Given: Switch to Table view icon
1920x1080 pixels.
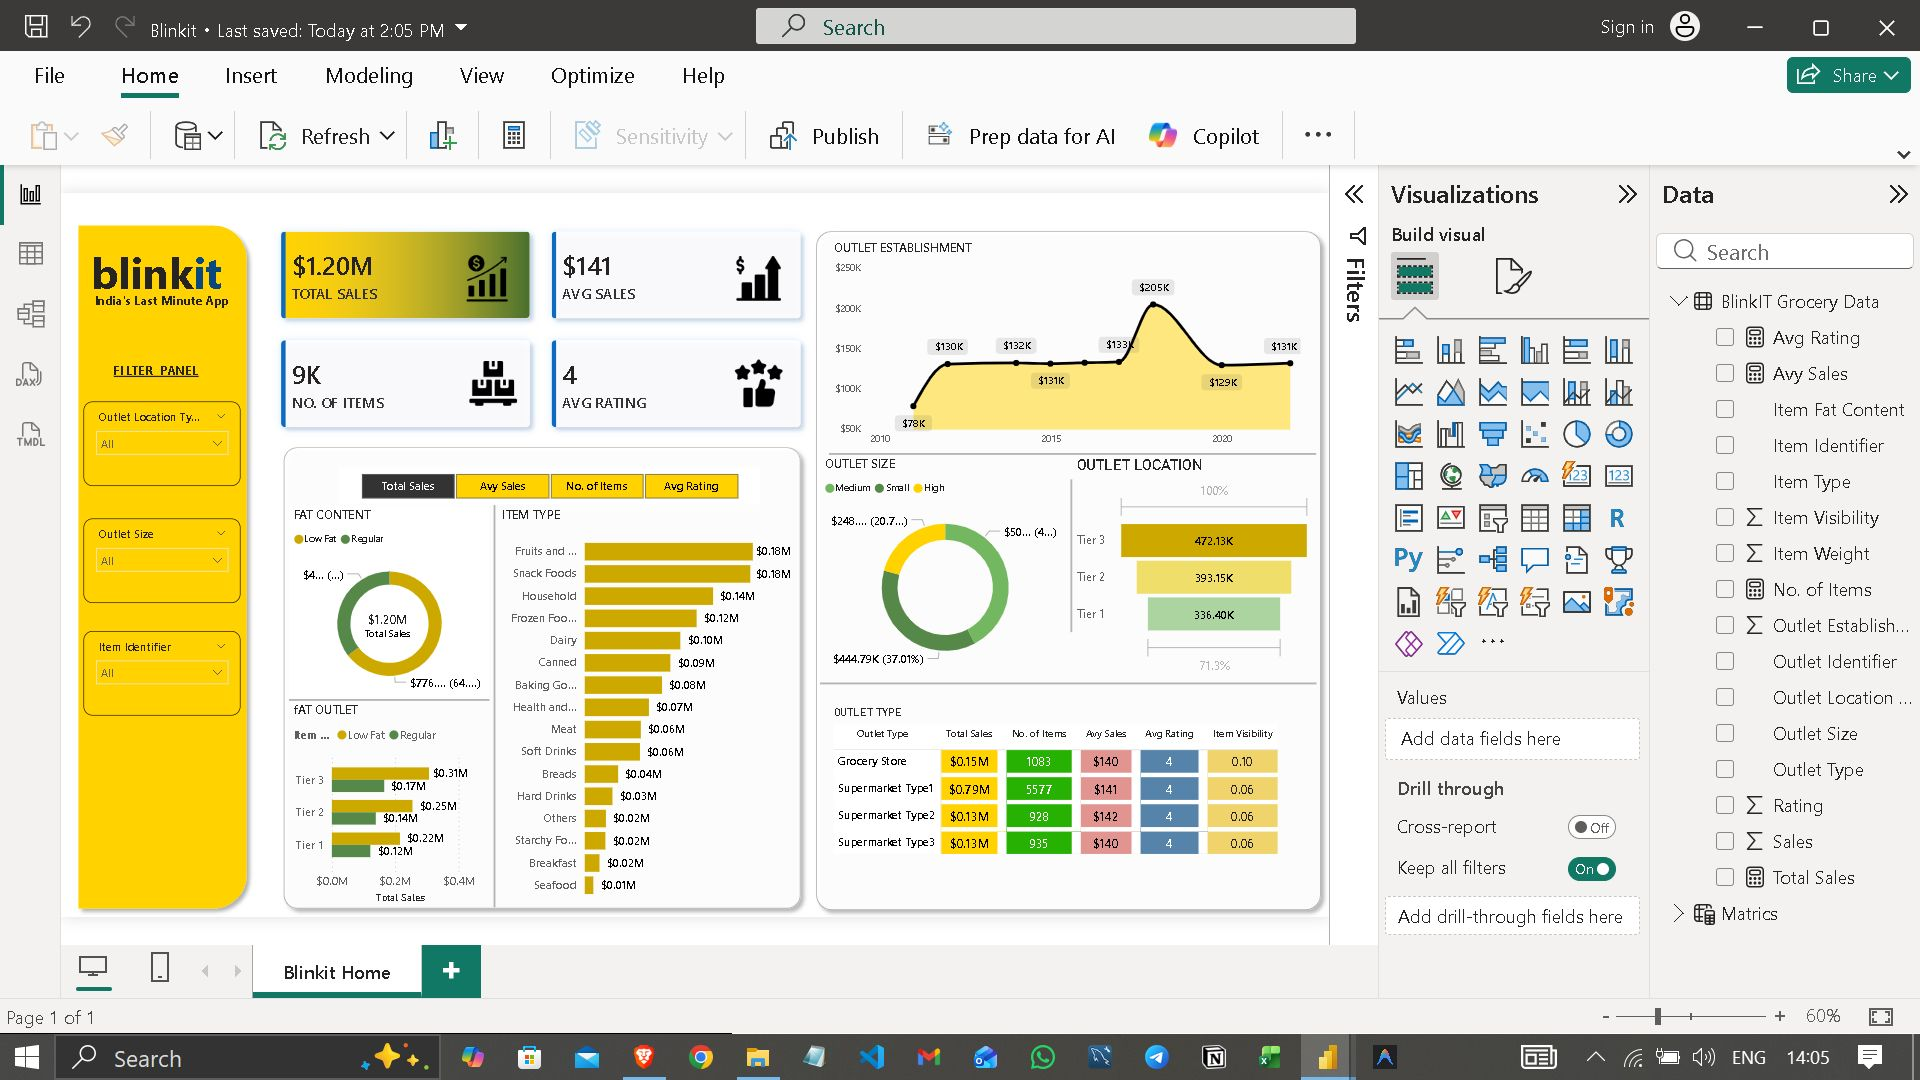Looking at the screenshot, I should [31, 254].
